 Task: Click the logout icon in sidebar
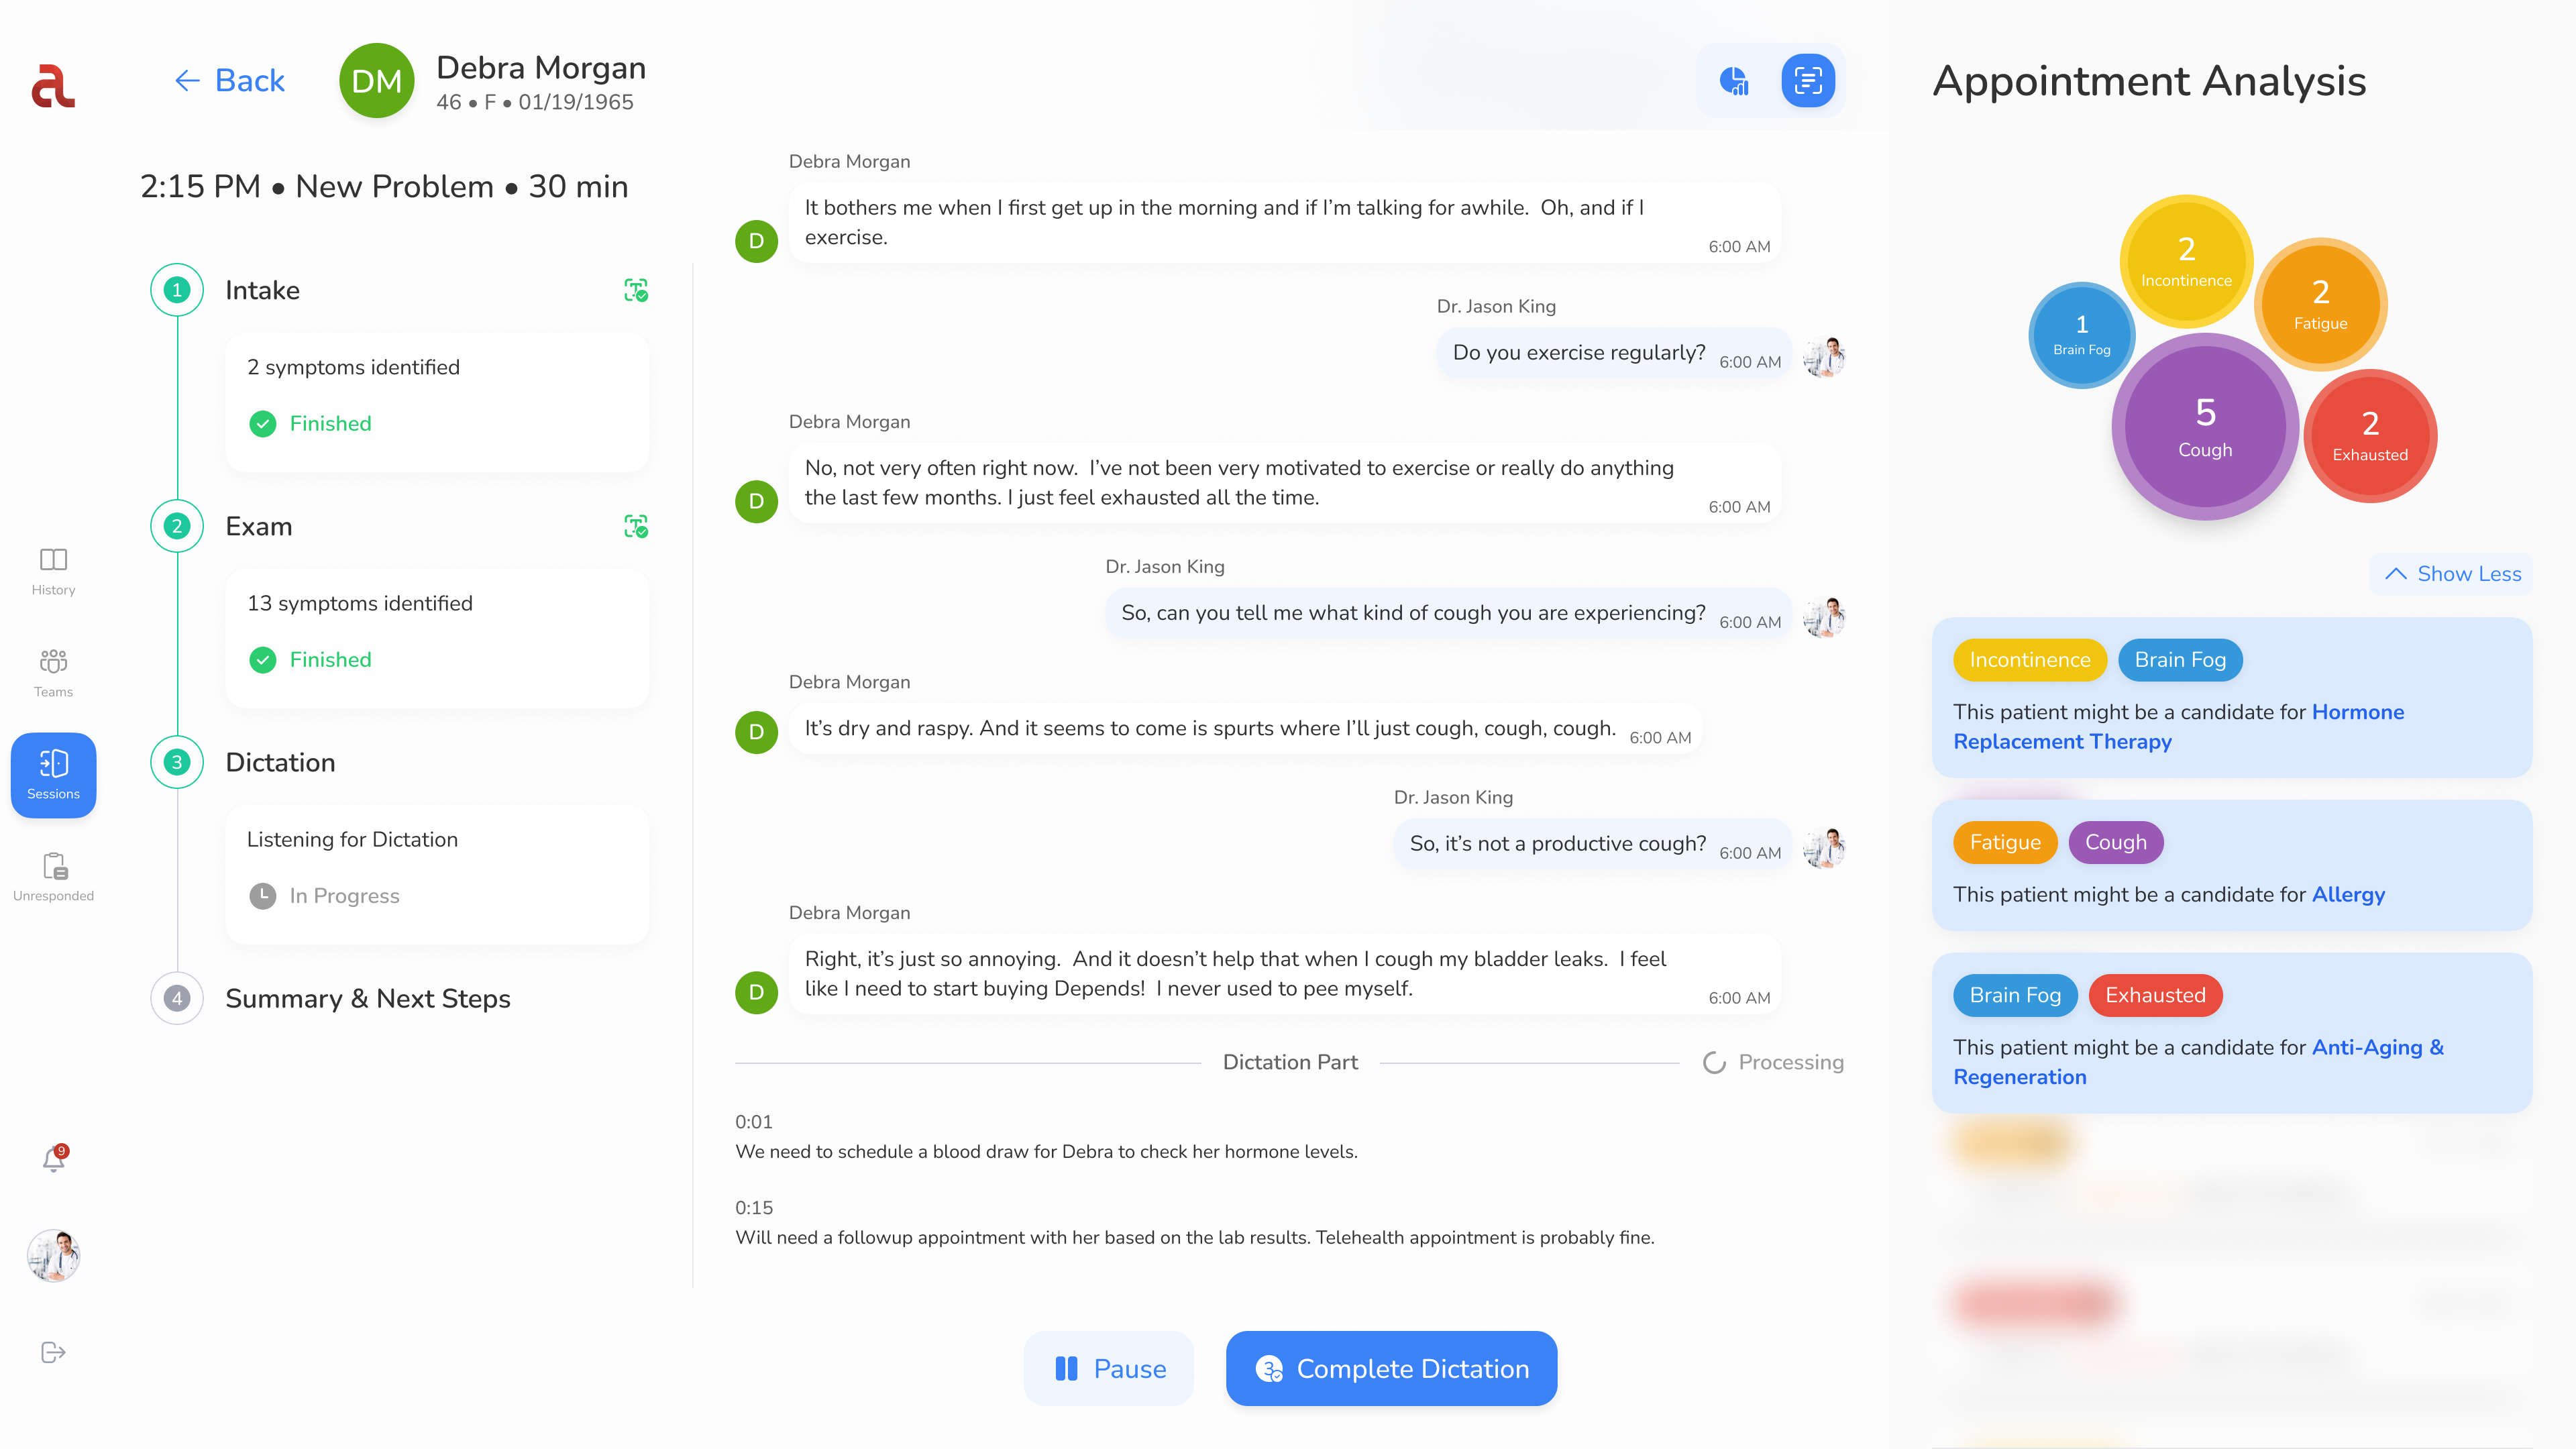tap(54, 1352)
